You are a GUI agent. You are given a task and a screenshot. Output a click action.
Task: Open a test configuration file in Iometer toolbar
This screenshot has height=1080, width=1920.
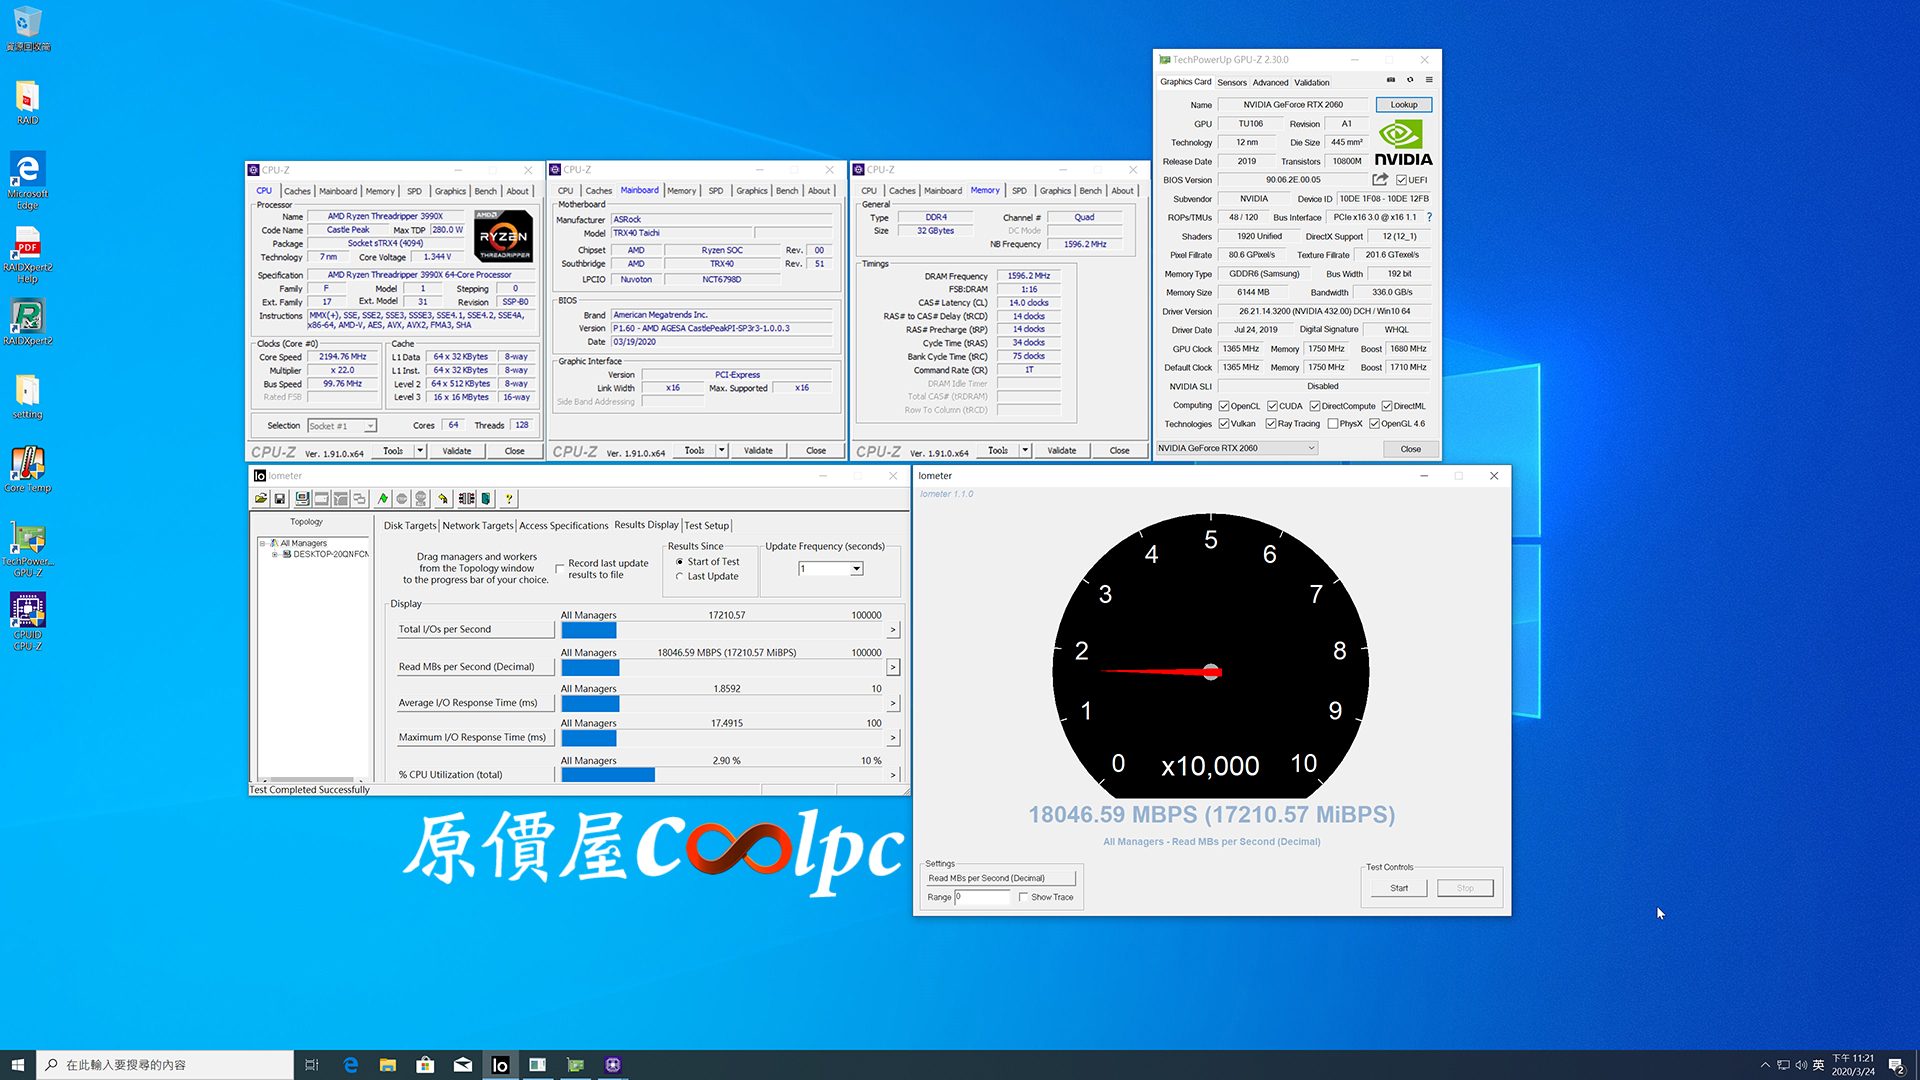[261, 498]
